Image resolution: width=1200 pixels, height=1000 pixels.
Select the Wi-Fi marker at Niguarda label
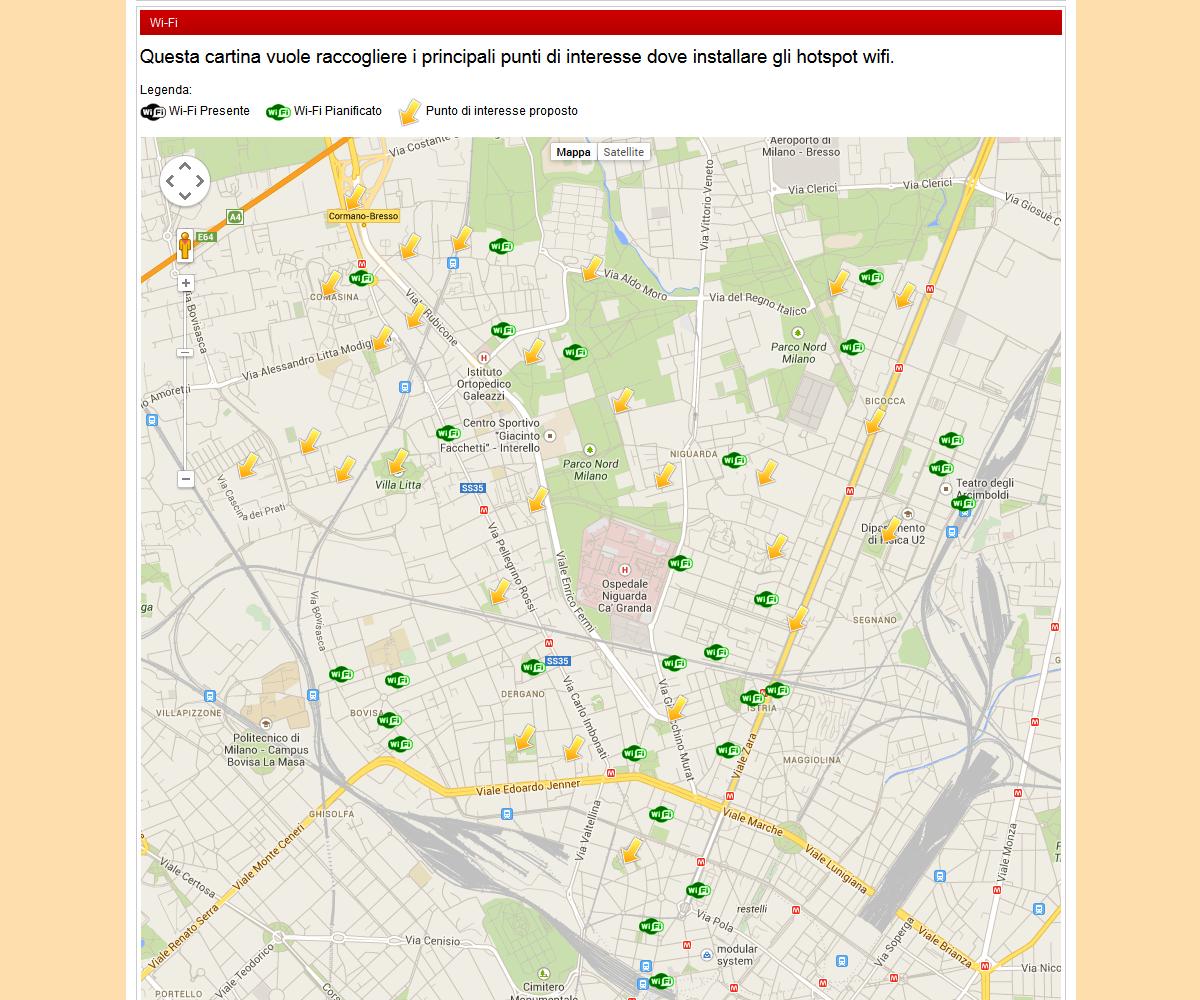coord(734,460)
